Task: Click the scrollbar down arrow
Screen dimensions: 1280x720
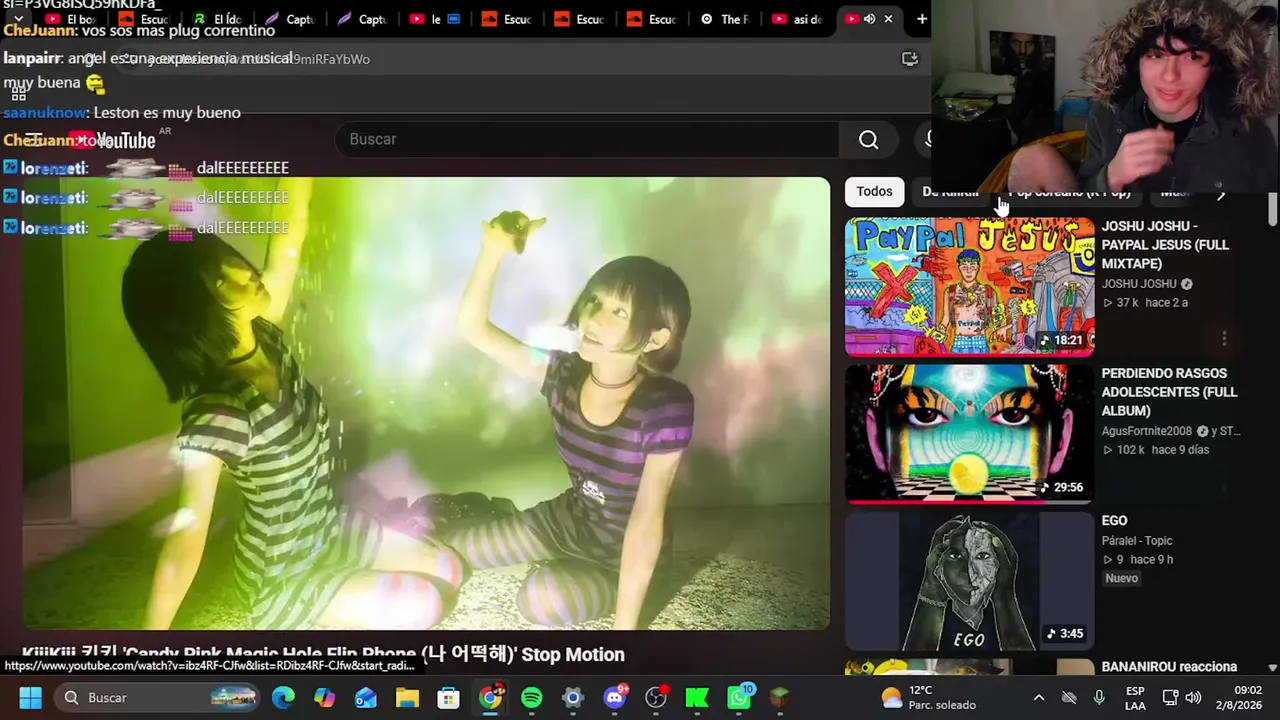Action: click(1272, 667)
